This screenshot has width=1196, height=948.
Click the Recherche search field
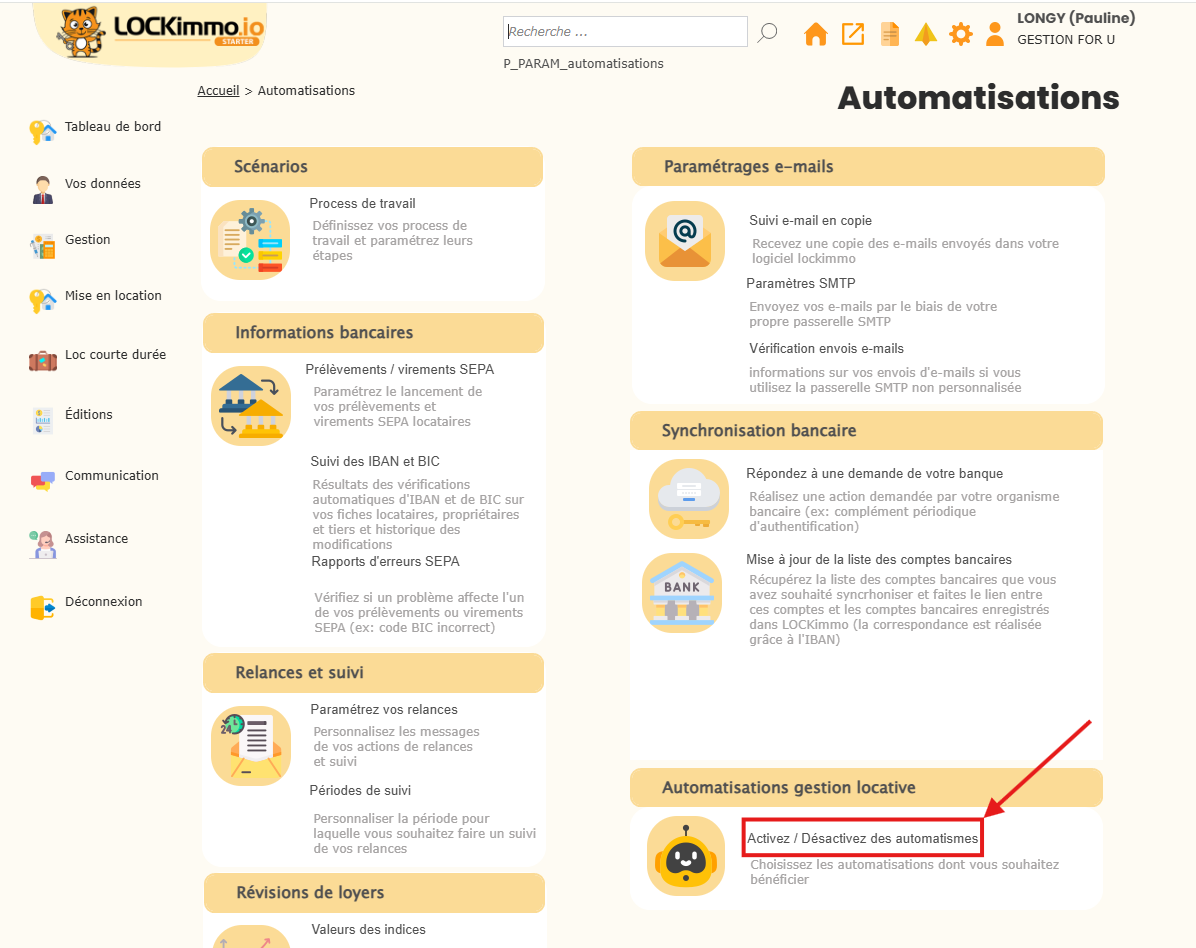[625, 32]
